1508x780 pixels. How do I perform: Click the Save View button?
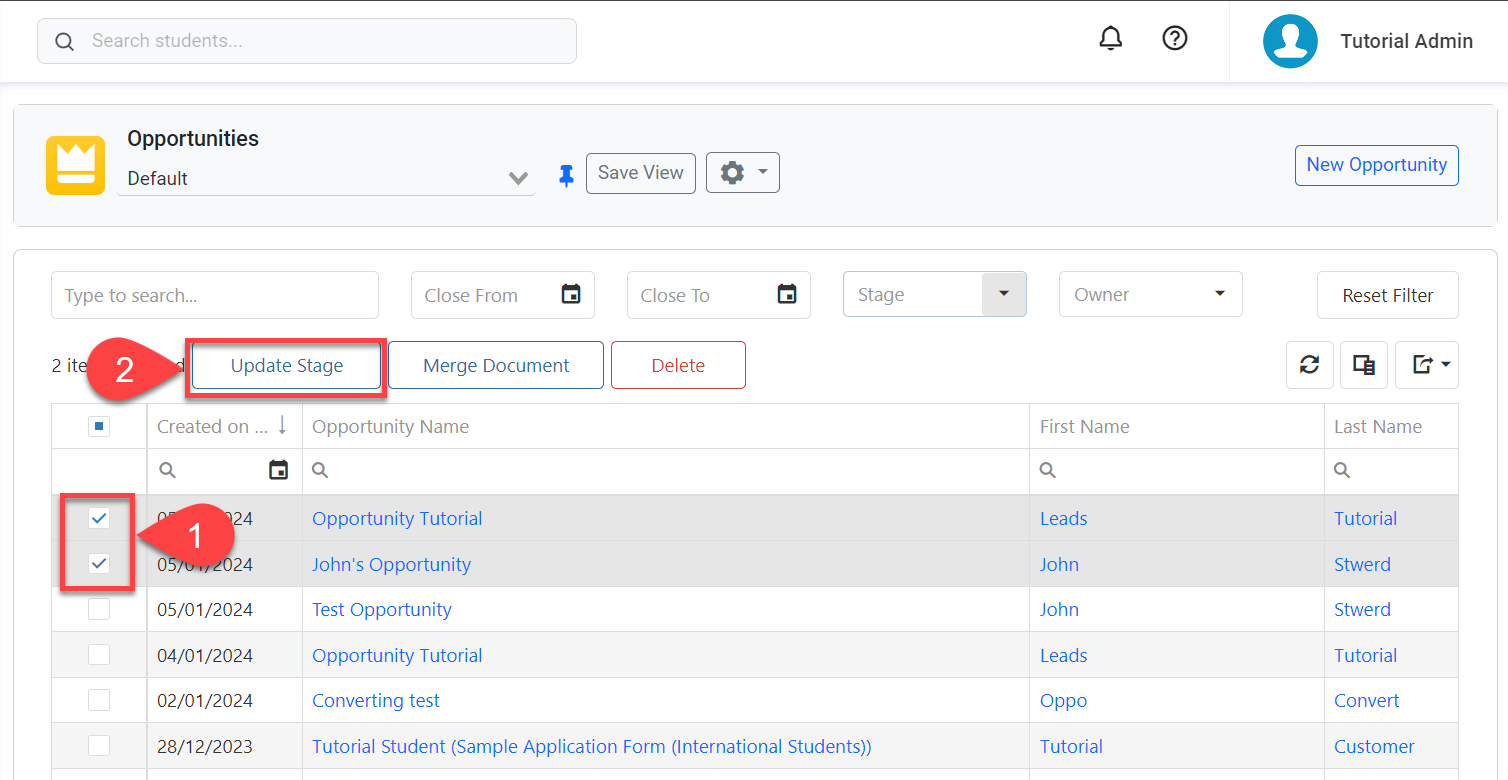(x=641, y=172)
